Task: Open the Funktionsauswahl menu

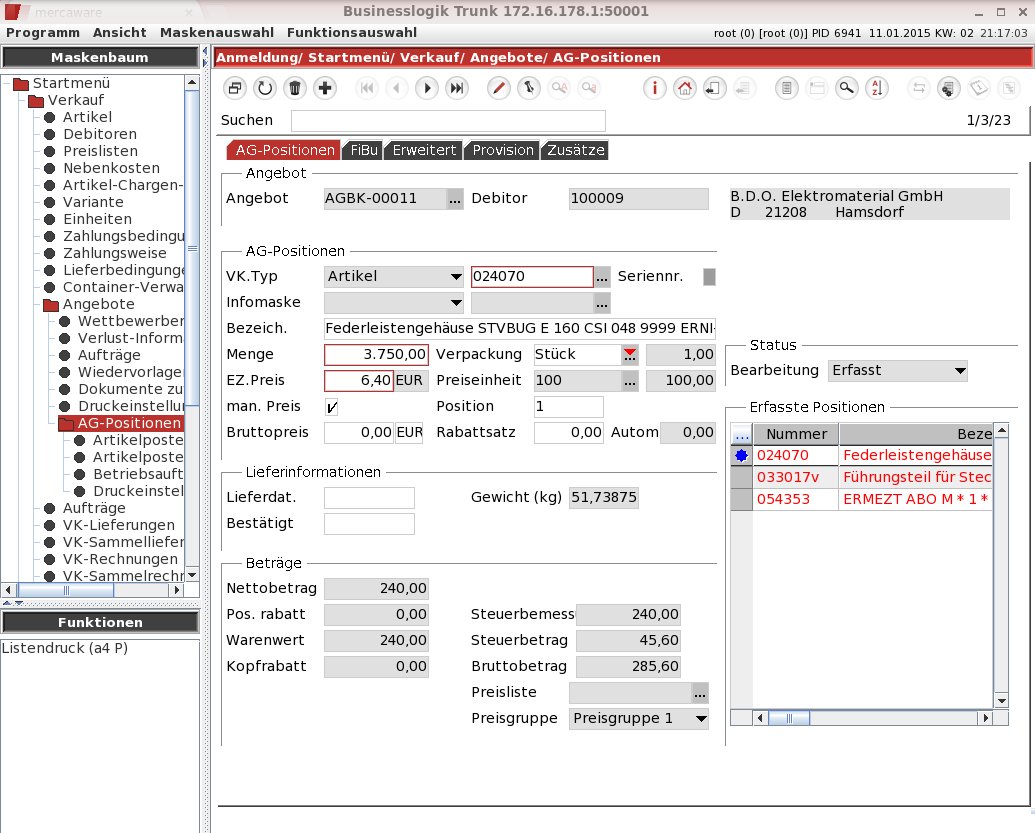Action: tap(352, 32)
